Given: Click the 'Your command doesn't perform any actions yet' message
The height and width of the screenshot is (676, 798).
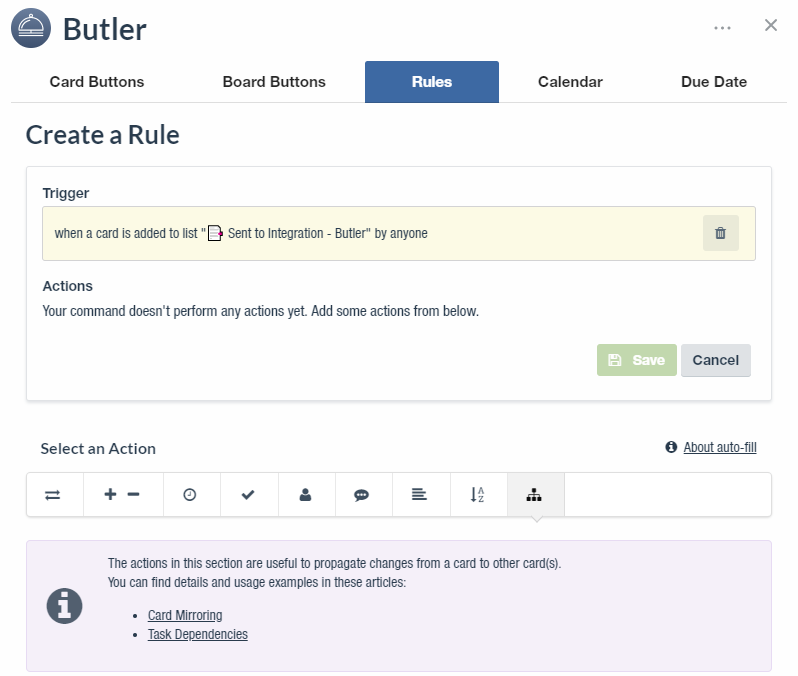Looking at the screenshot, I should [x=261, y=311].
